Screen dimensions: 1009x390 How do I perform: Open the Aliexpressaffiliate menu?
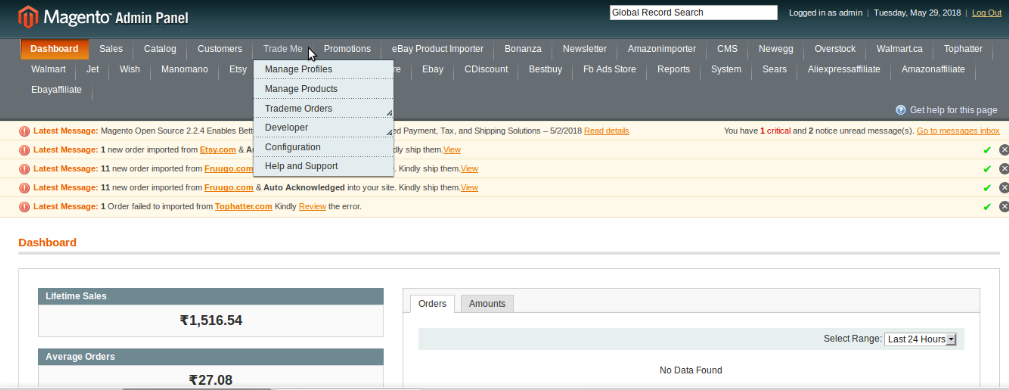pyautogui.click(x=844, y=69)
